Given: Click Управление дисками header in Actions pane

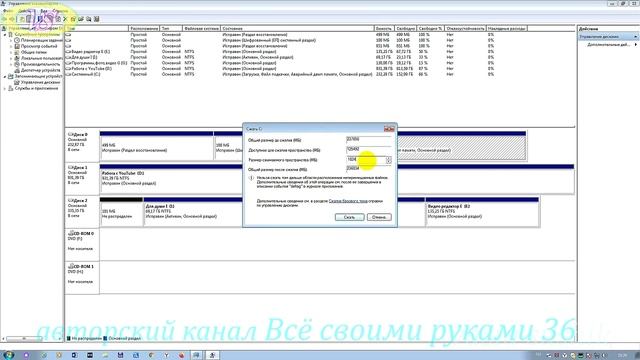Looking at the screenshot, I should point(608,37).
